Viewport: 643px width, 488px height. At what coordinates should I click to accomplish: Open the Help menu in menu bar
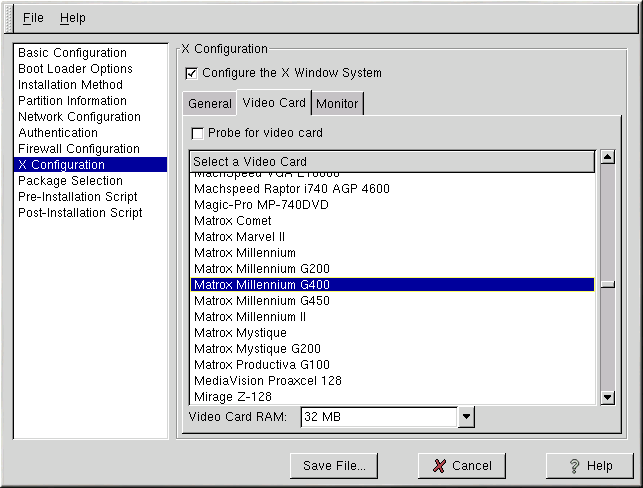(x=72, y=18)
